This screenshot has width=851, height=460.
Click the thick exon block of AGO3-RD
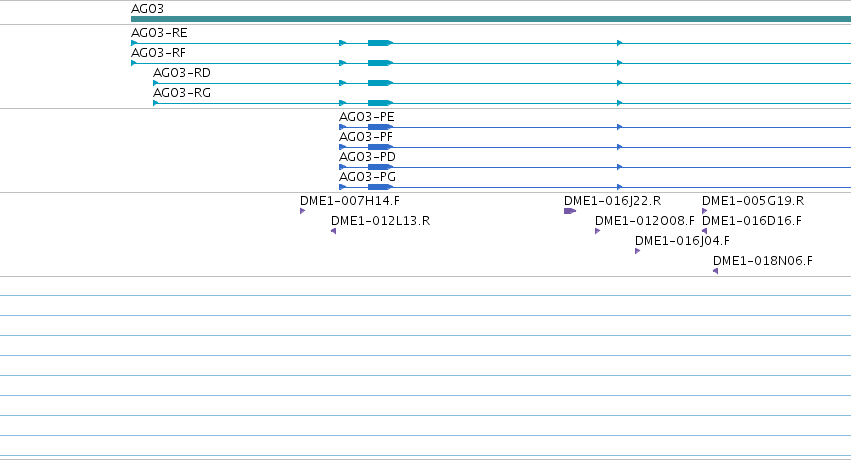[380, 83]
